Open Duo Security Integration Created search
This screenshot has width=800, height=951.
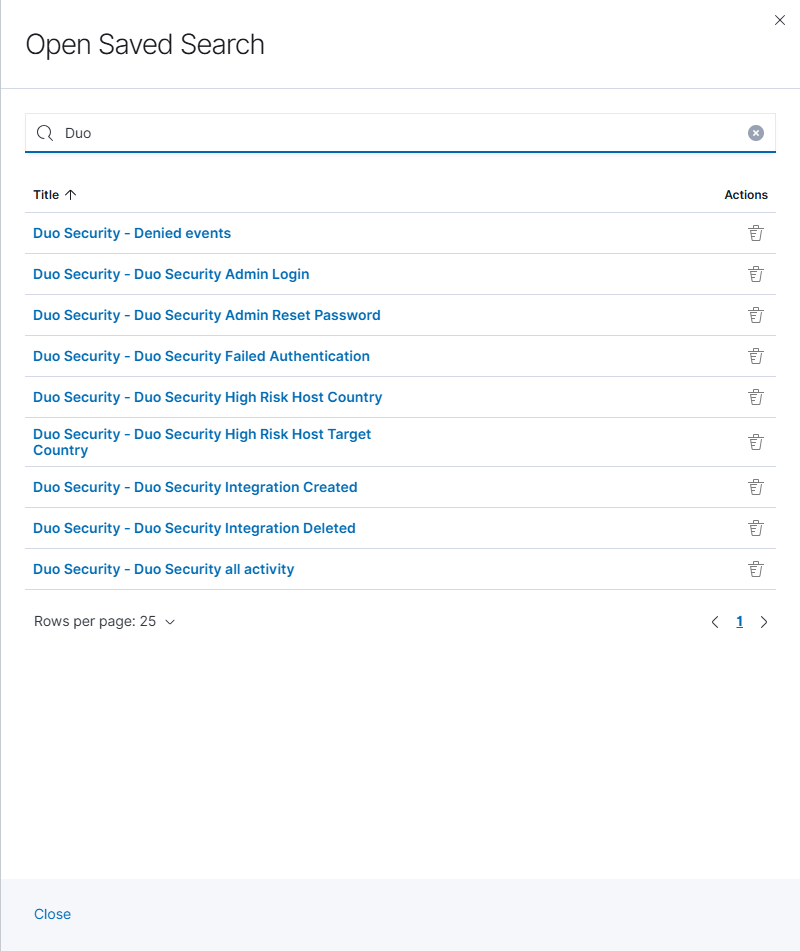pos(195,487)
